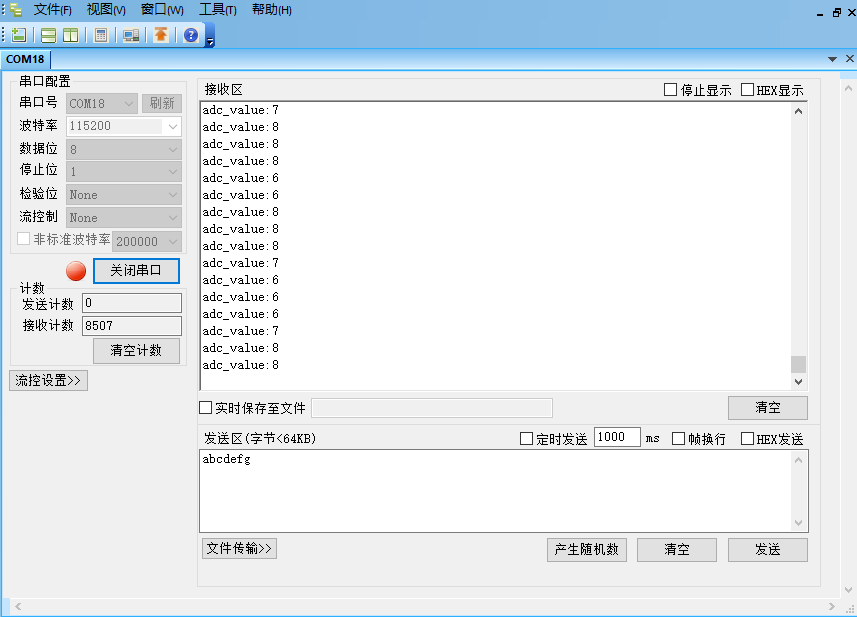Click the 清空计数 button
The image size is (857, 617).
pos(136,351)
